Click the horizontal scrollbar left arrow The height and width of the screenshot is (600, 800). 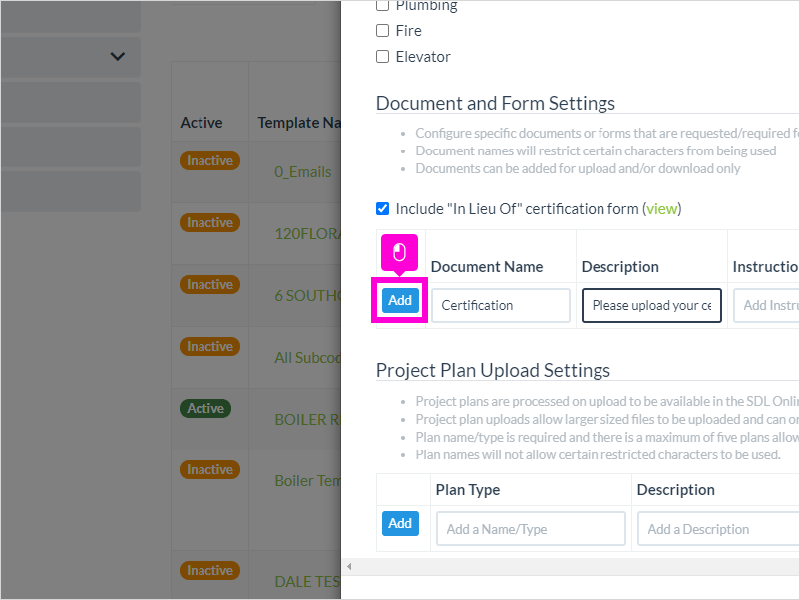[349, 566]
